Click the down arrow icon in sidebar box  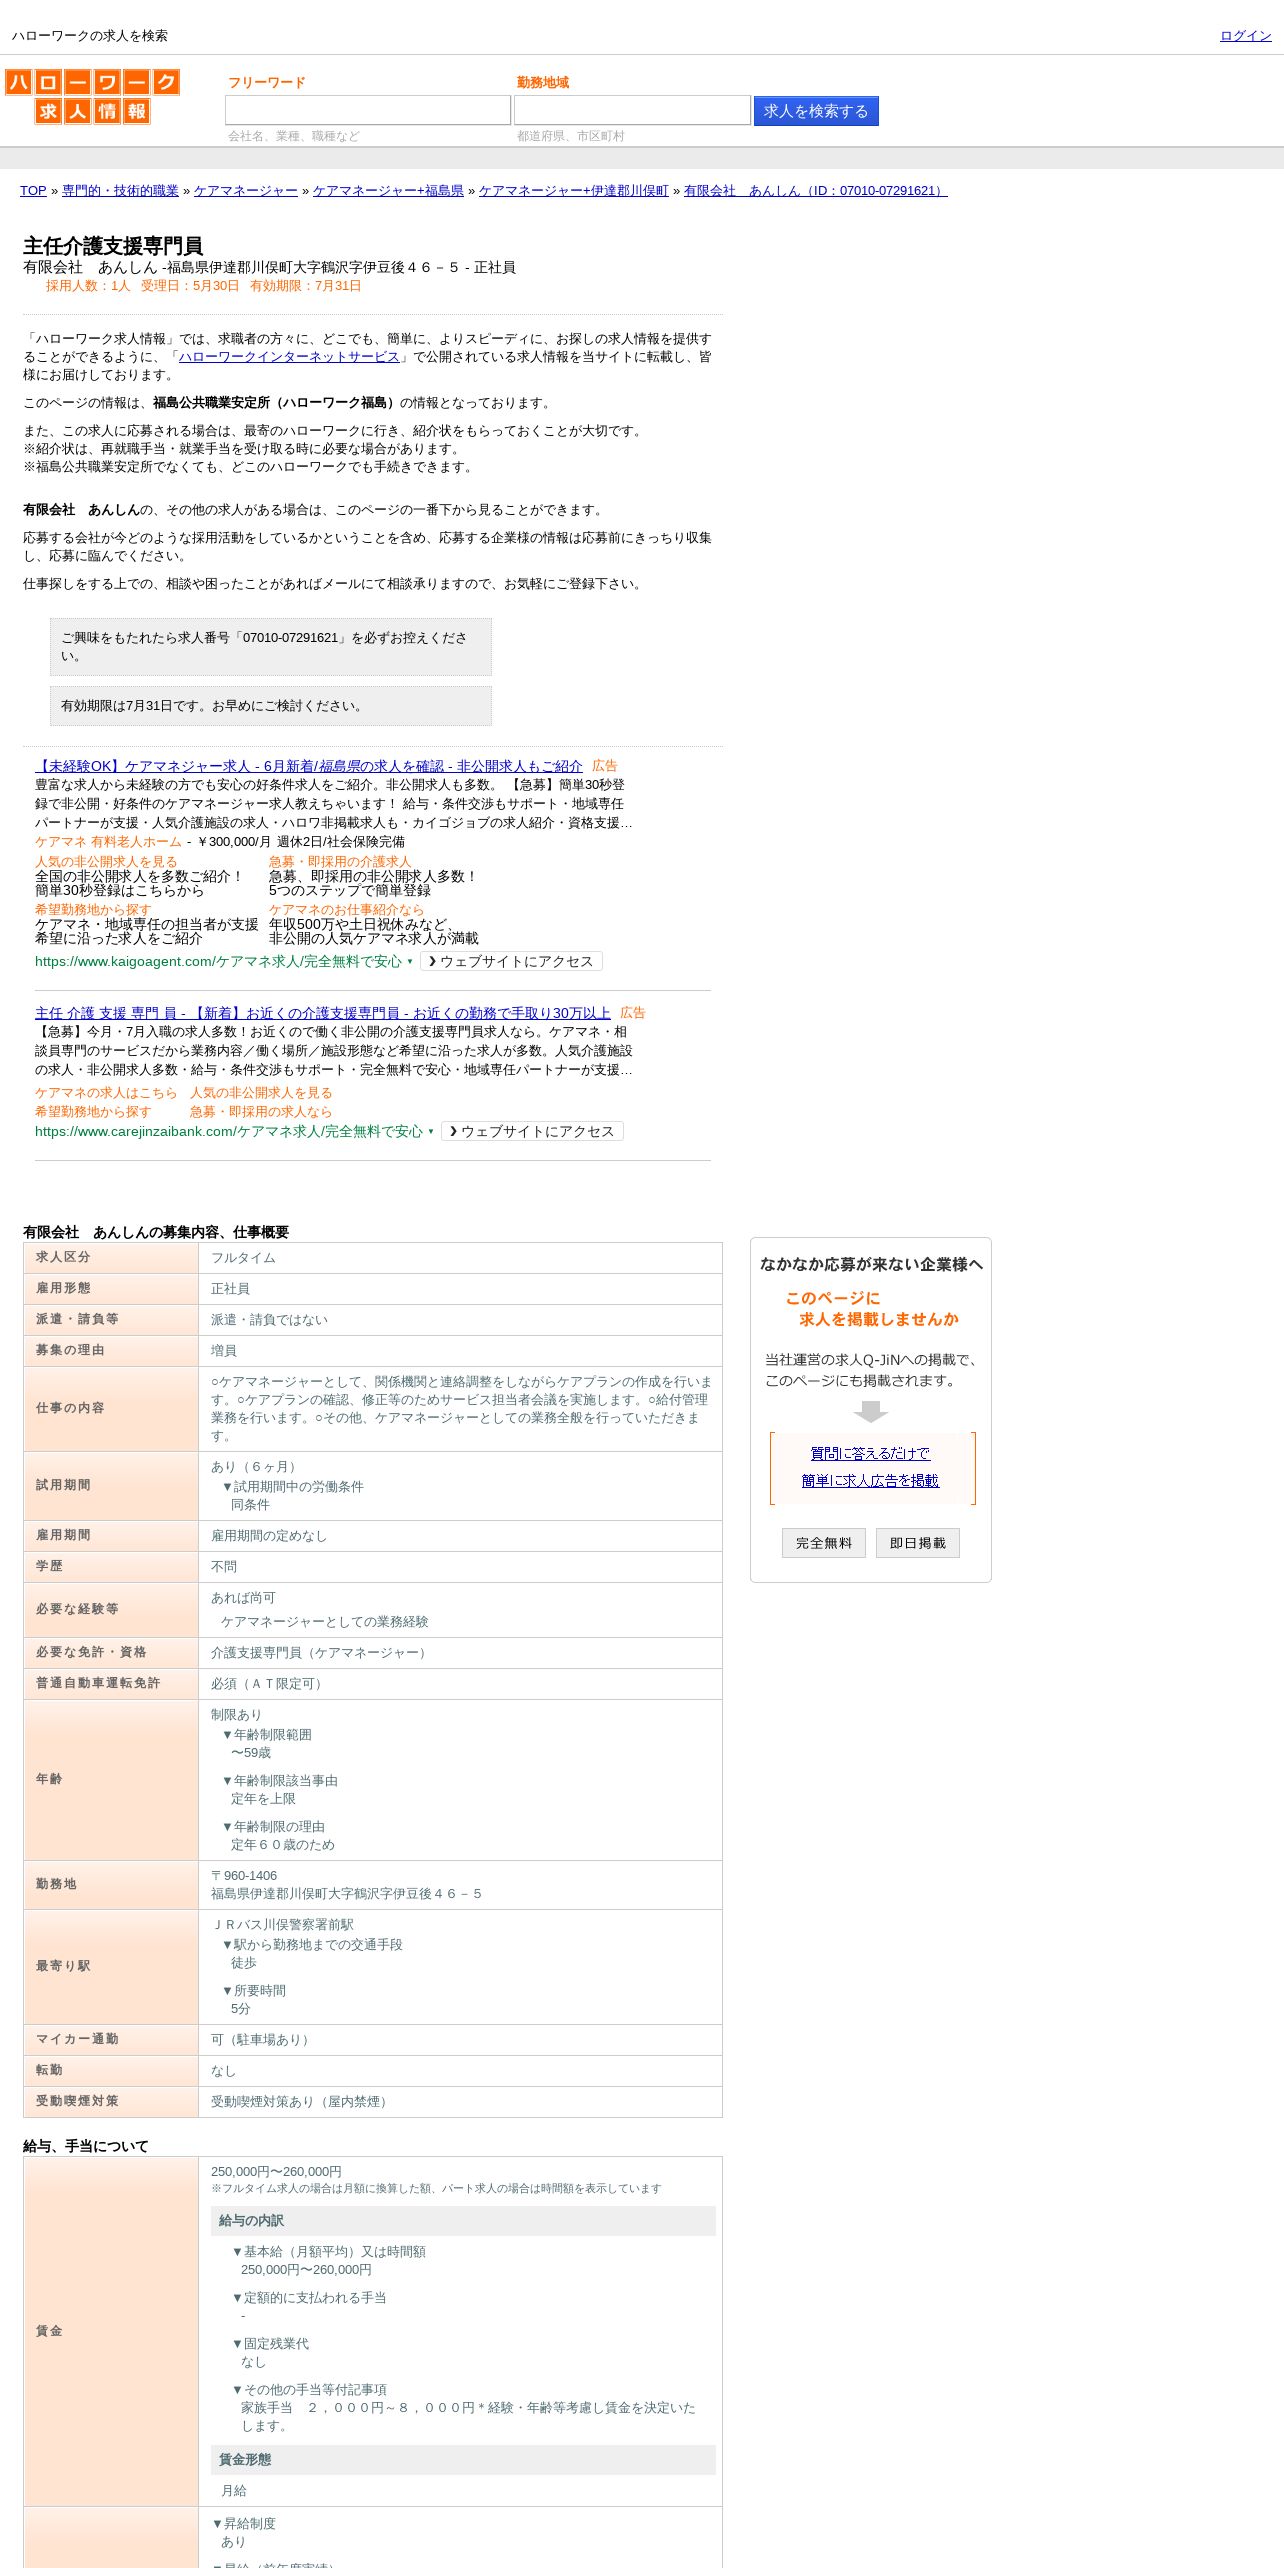(x=871, y=1412)
